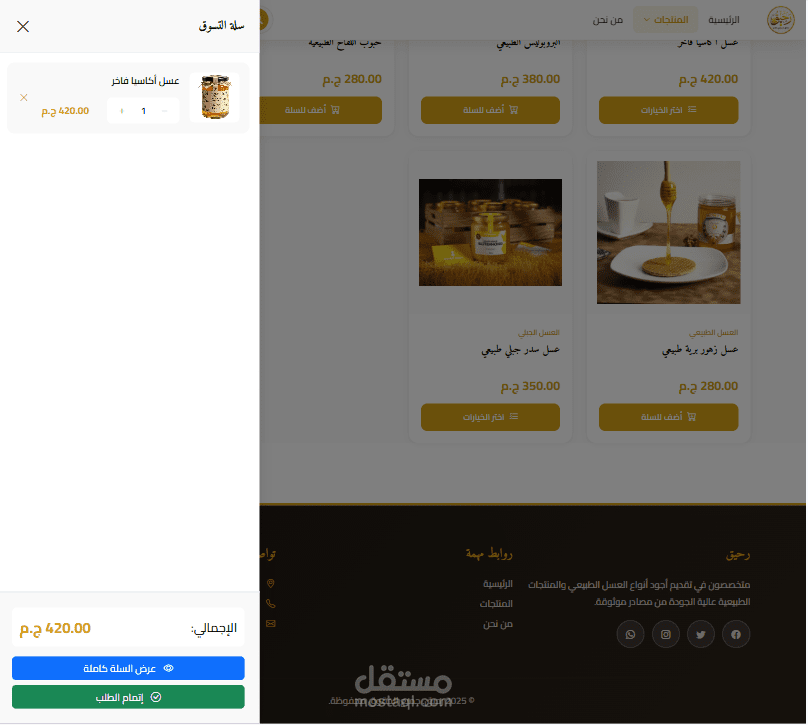Increase cart item quantity with plus
Viewport: 808px width, 725px height.
[x=122, y=111]
